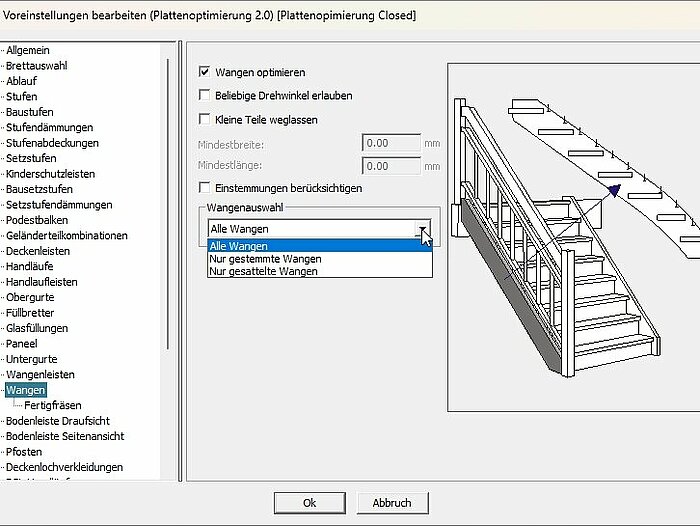700x526 pixels.
Task: Confirm with the Ok button
Action: [x=309, y=503]
